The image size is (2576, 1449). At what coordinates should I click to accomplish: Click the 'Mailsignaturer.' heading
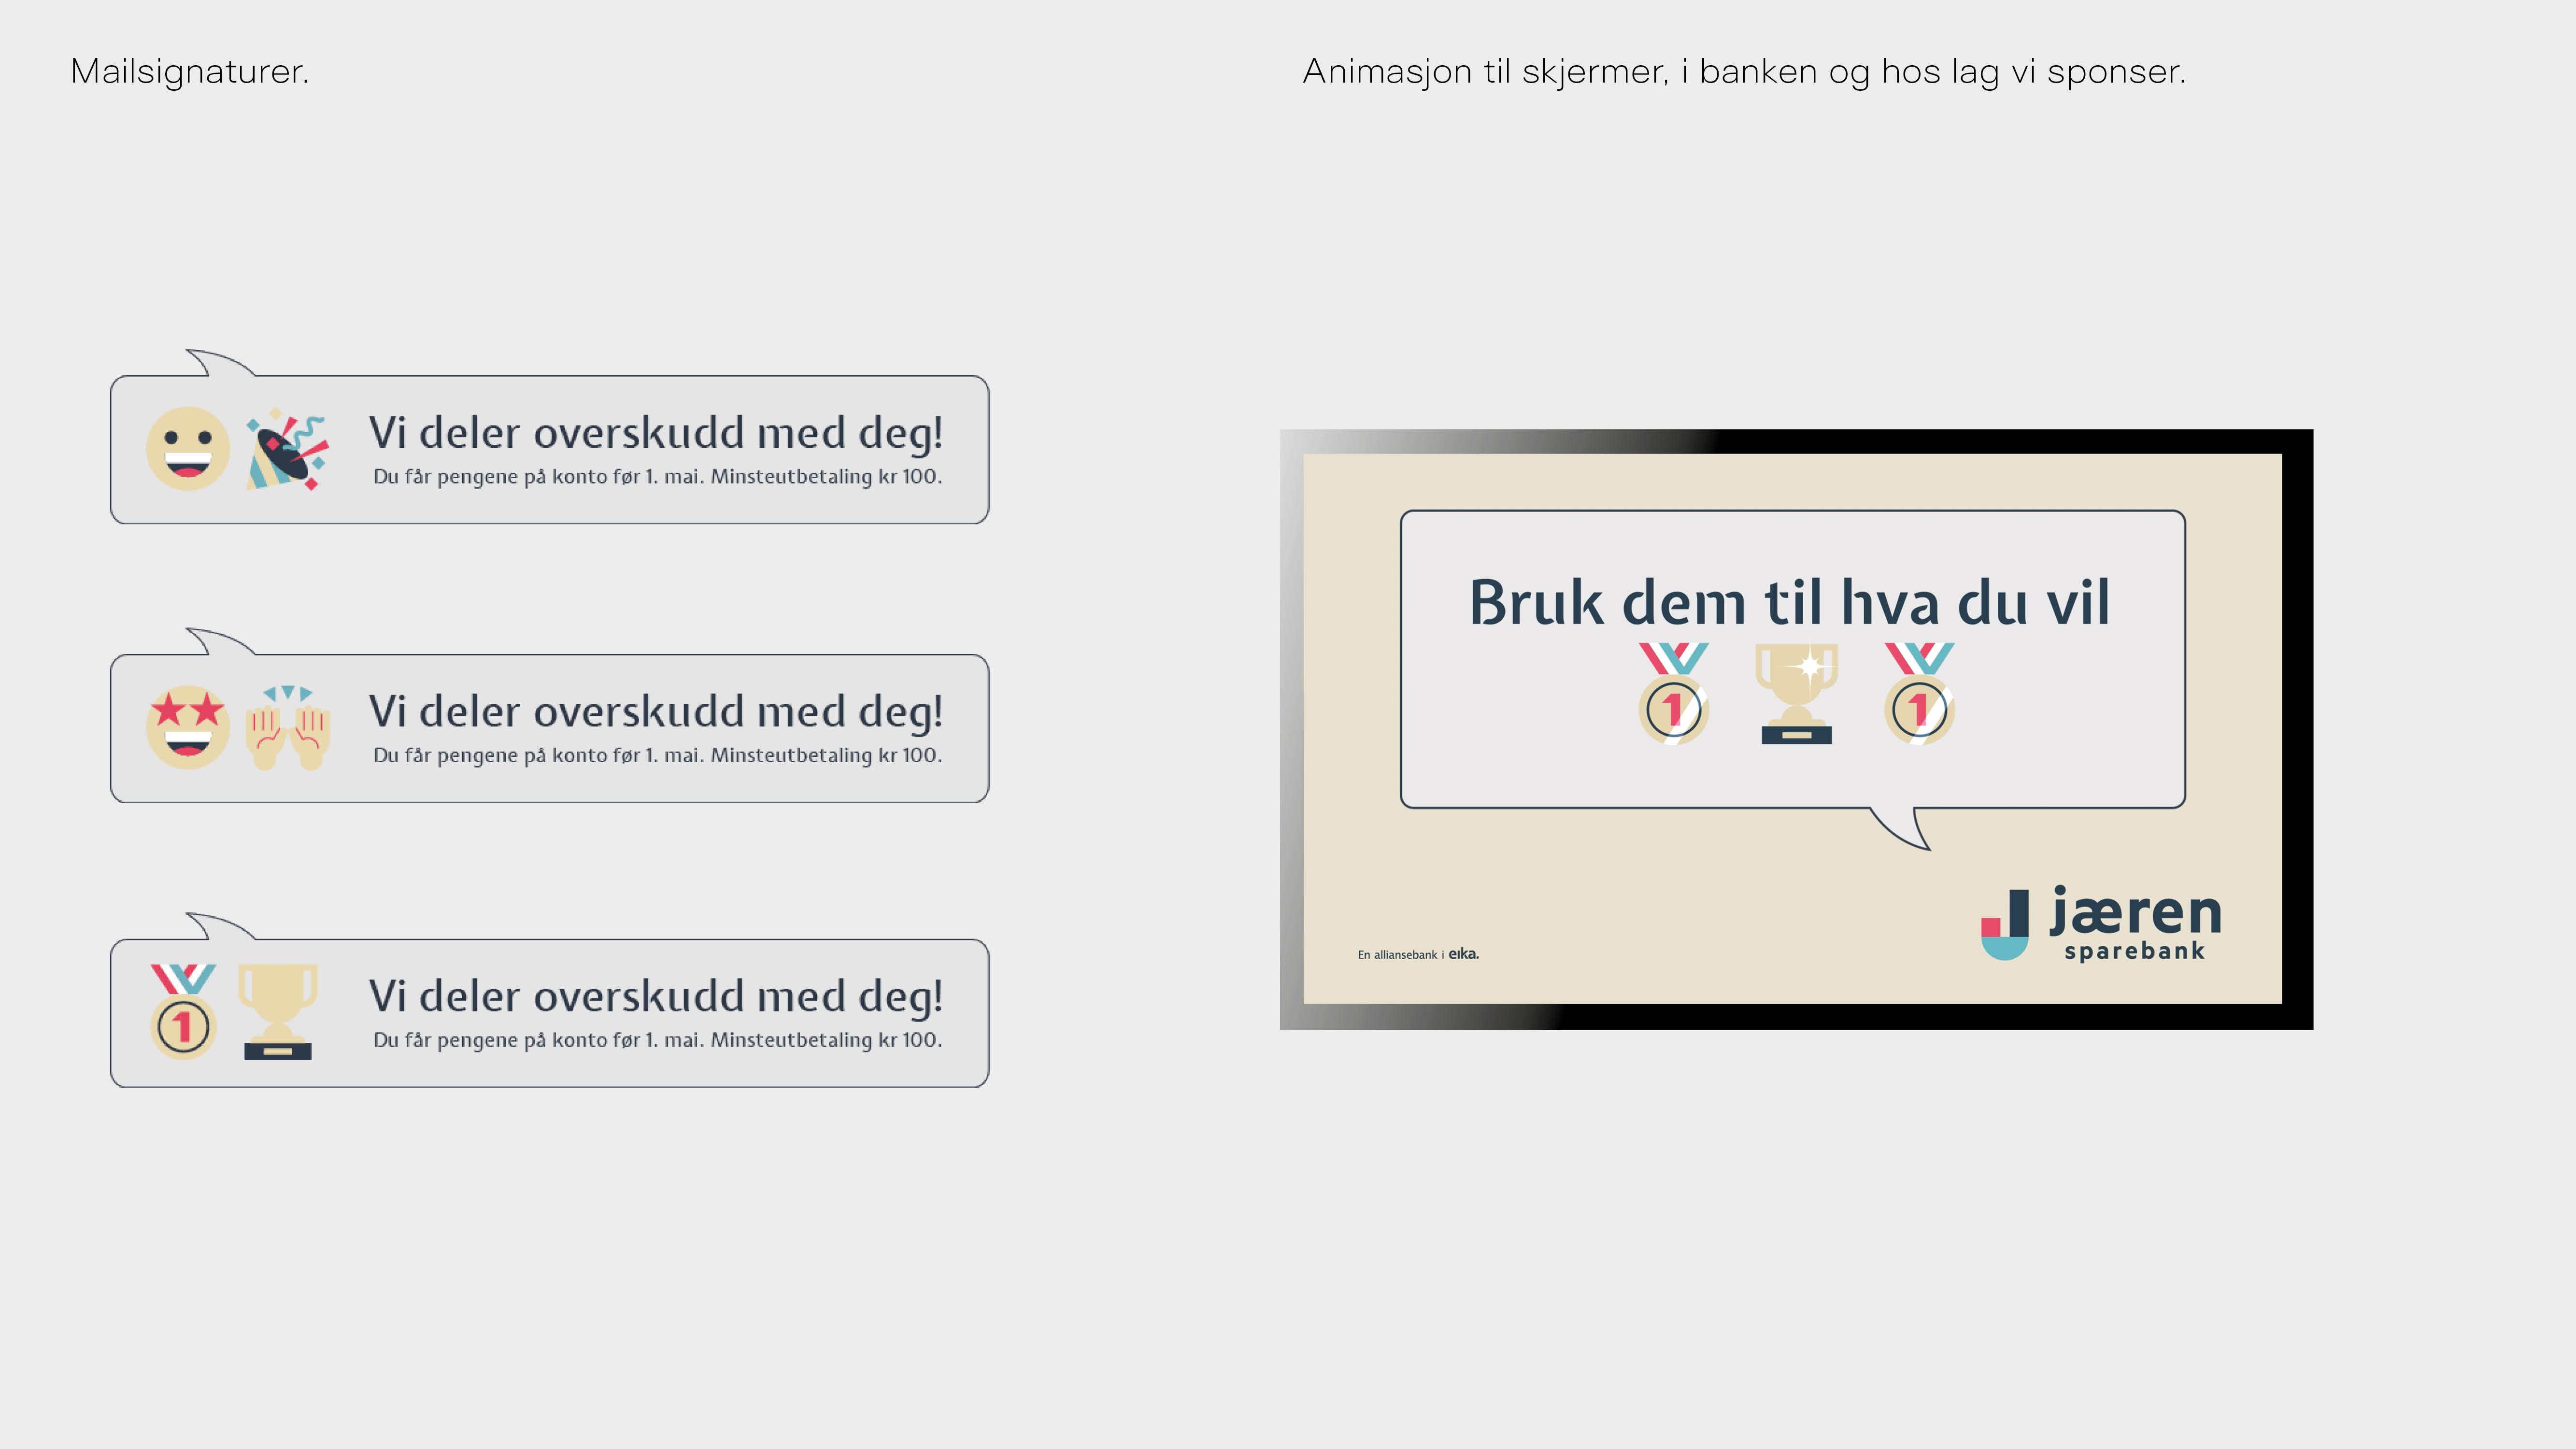189,71
